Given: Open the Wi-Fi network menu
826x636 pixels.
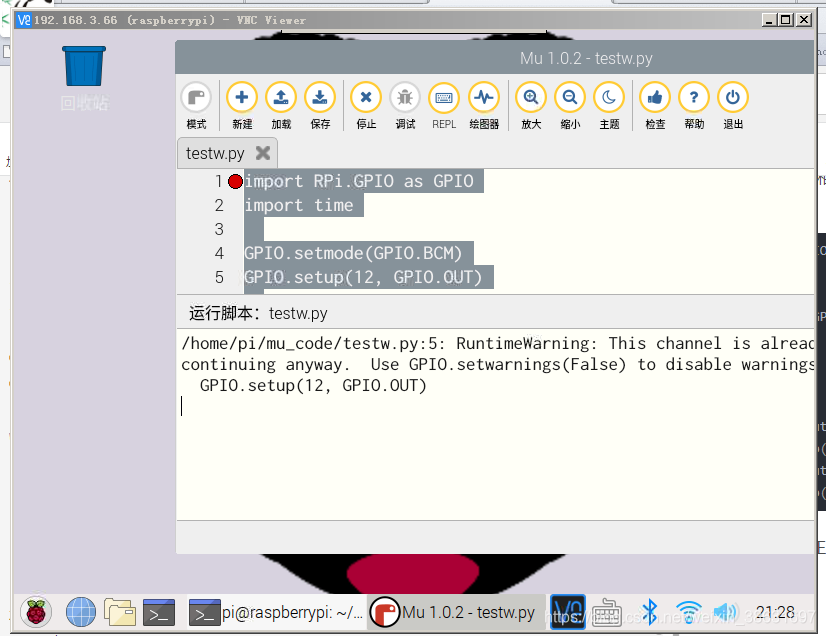Looking at the screenshot, I should pyautogui.click(x=689, y=613).
